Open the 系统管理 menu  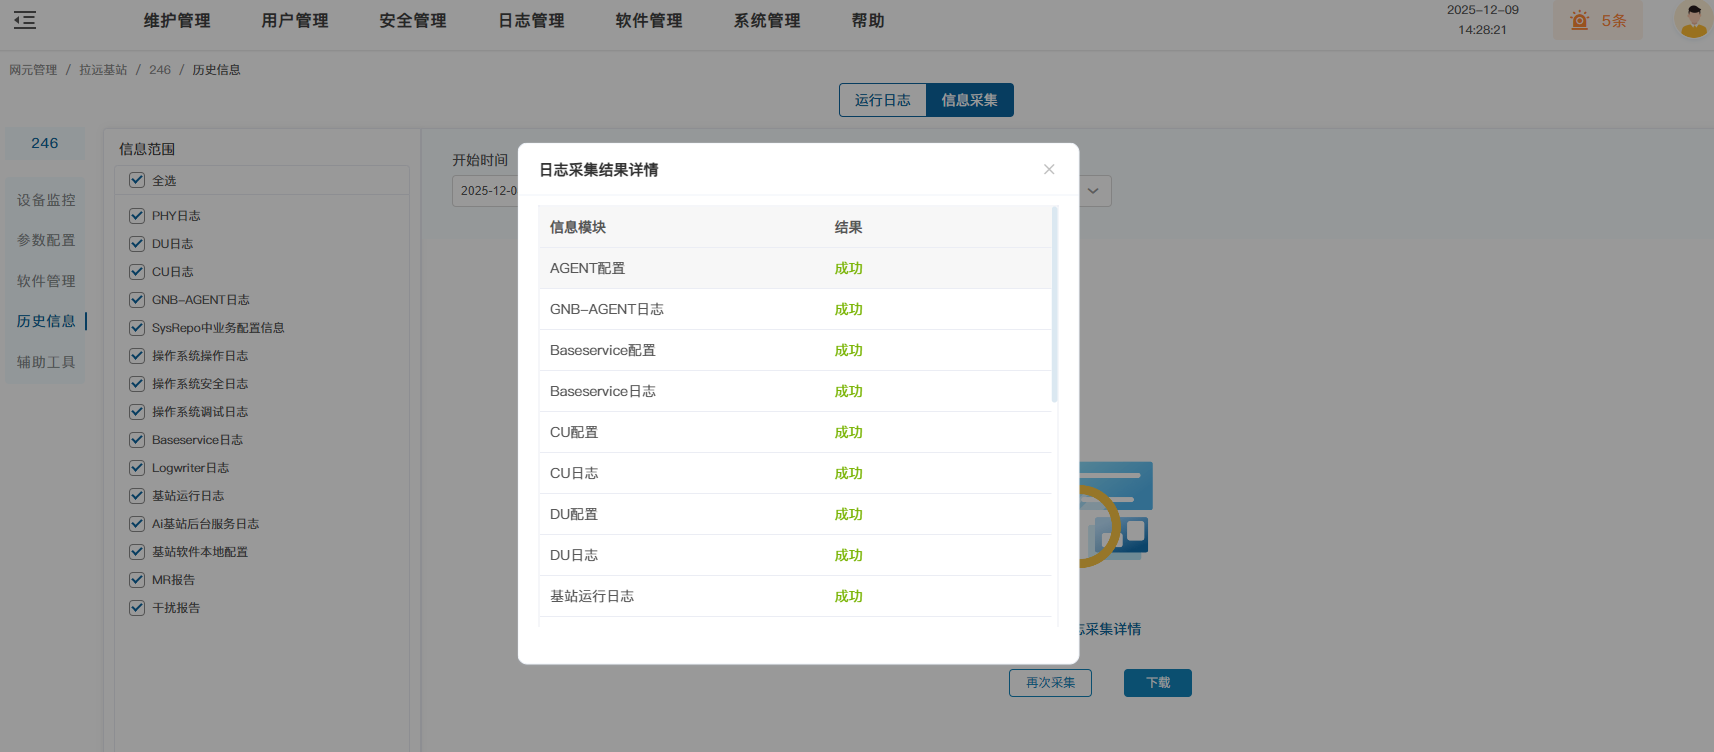click(767, 21)
